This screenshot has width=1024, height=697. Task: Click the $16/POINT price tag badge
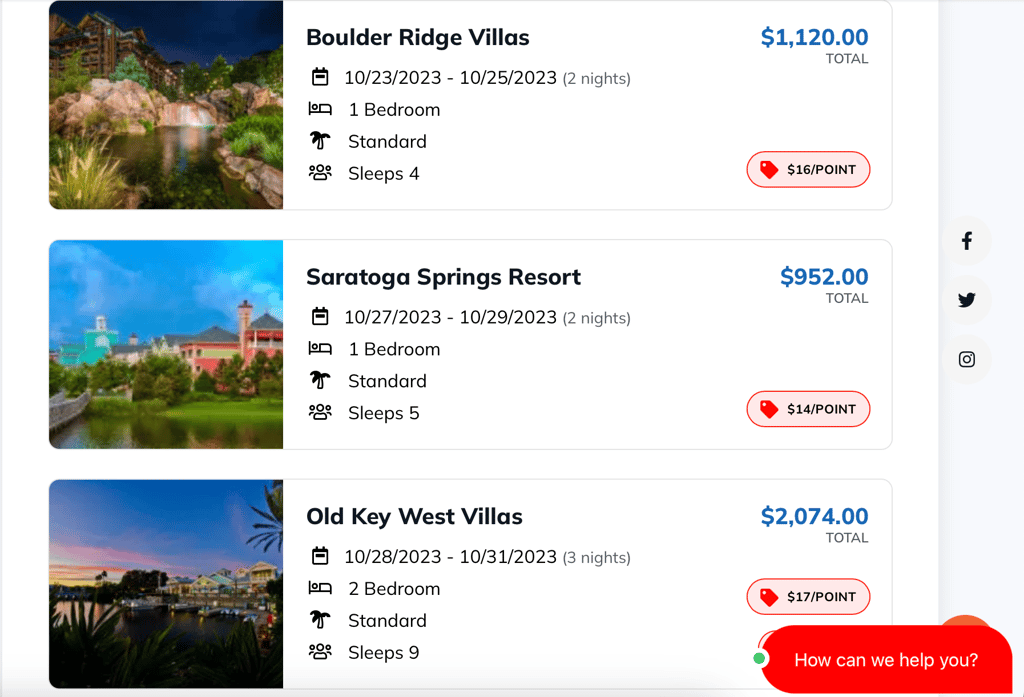(x=808, y=170)
